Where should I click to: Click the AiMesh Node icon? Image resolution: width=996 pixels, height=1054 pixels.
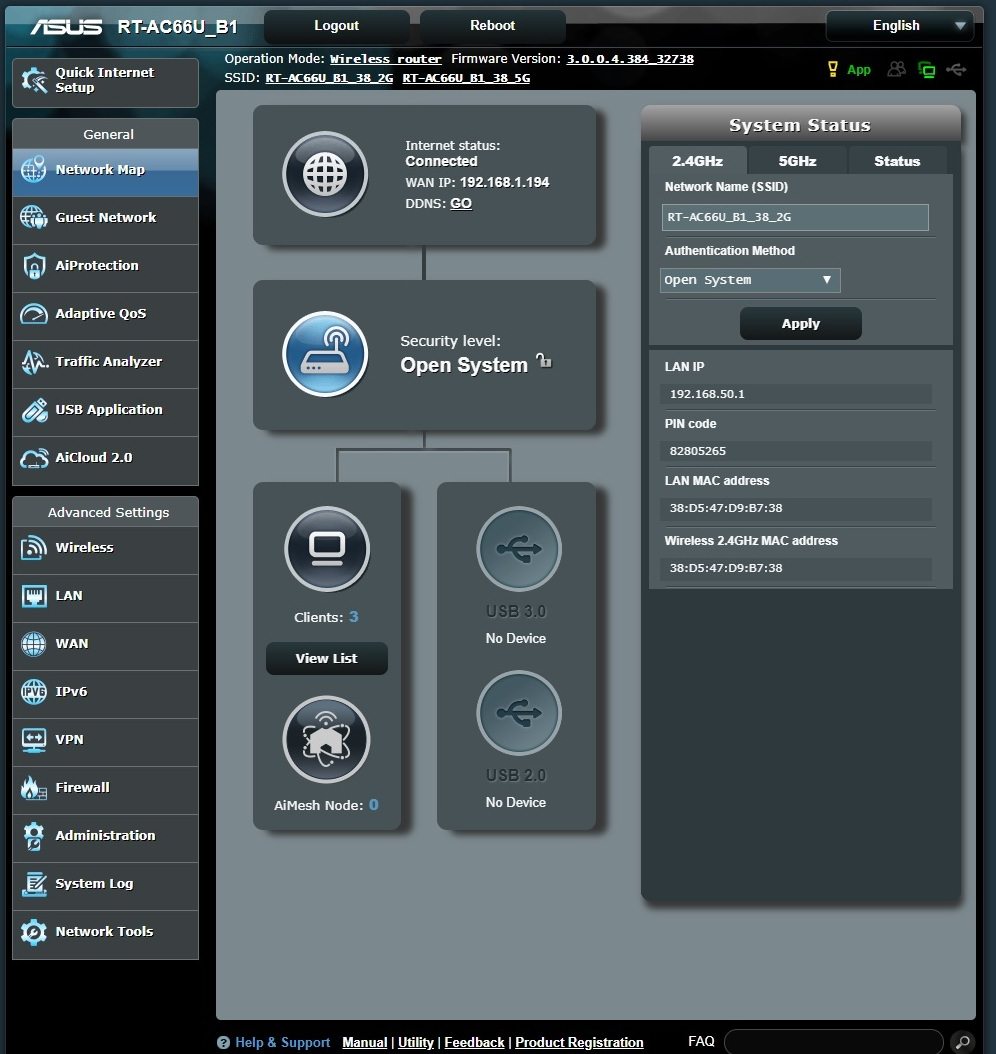tap(326, 739)
